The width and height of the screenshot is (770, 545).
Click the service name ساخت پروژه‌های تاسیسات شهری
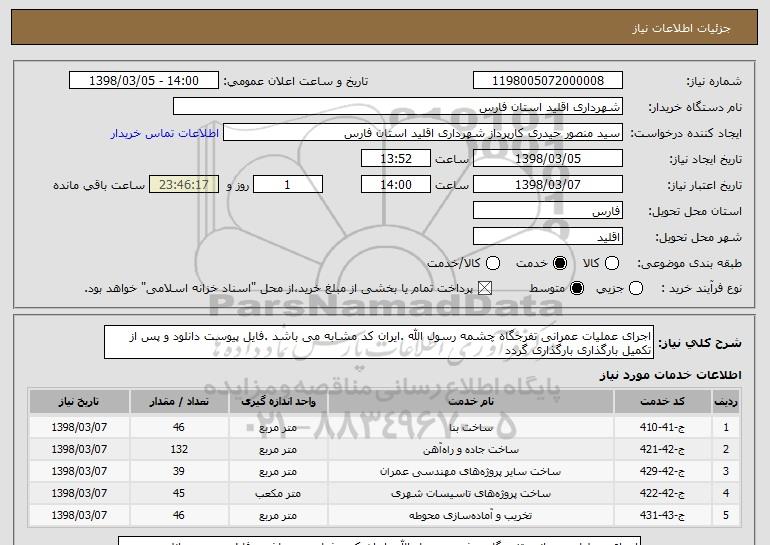(471, 493)
